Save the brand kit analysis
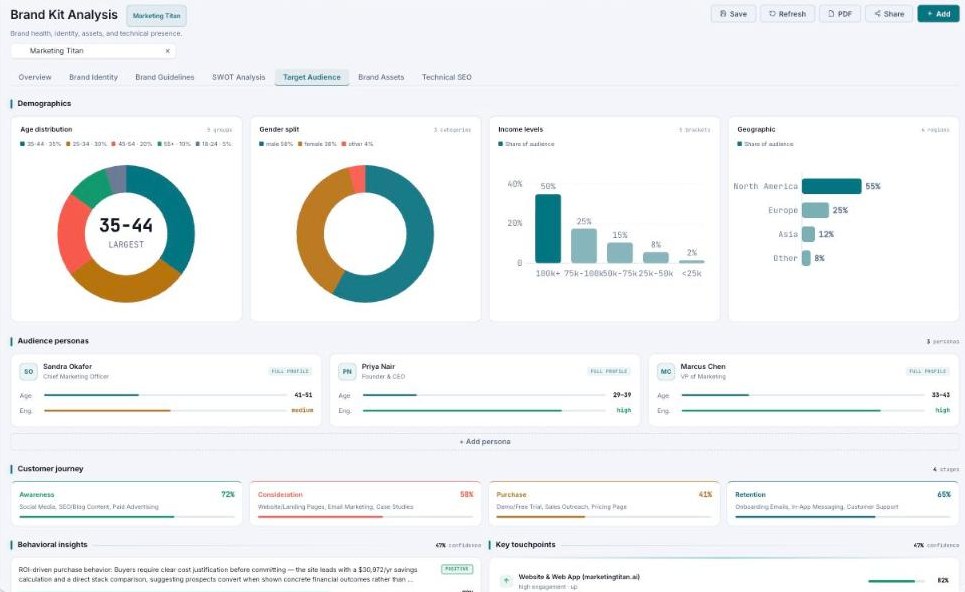The width and height of the screenshot is (965, 592). [x=733, y=14]
